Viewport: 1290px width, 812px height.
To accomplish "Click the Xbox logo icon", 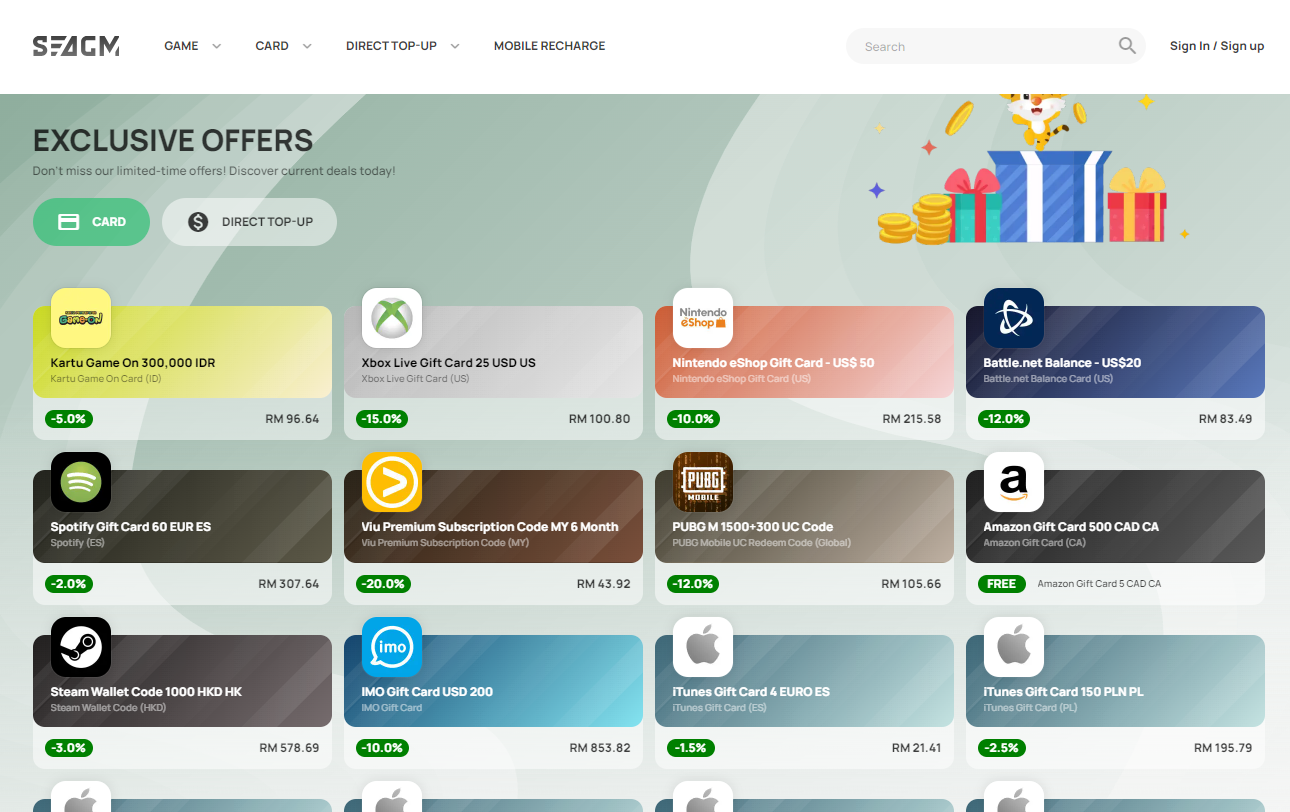I will (x=392, y=318).
